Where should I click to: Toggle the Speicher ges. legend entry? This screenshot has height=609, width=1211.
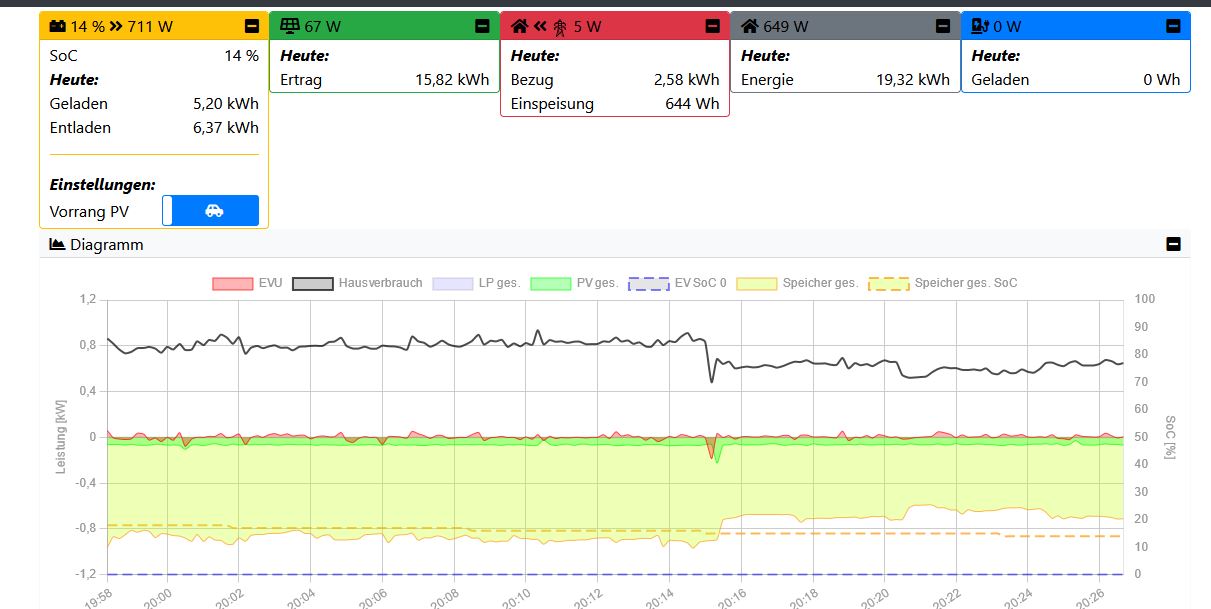[x=797, y=283]
